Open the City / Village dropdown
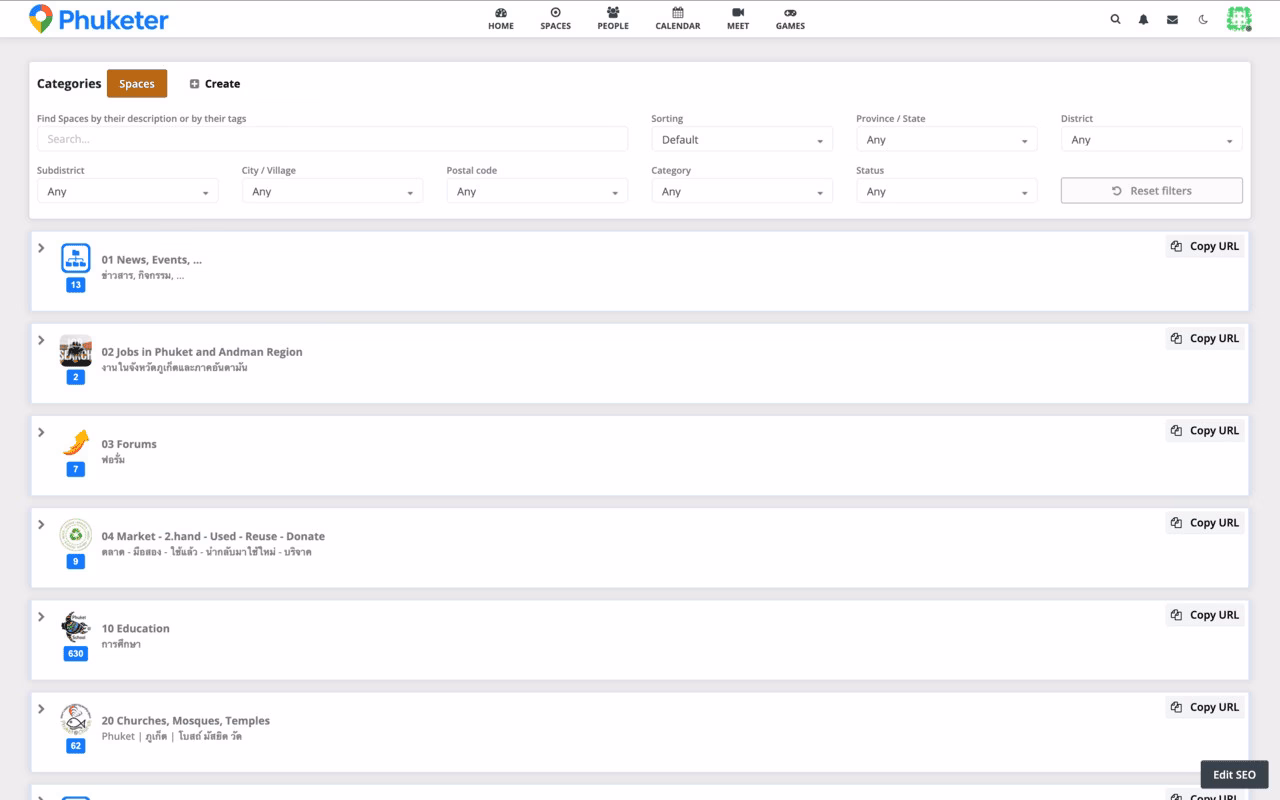Image resolution: width=1280 pixels, height=800 pixels. point(333,191)
